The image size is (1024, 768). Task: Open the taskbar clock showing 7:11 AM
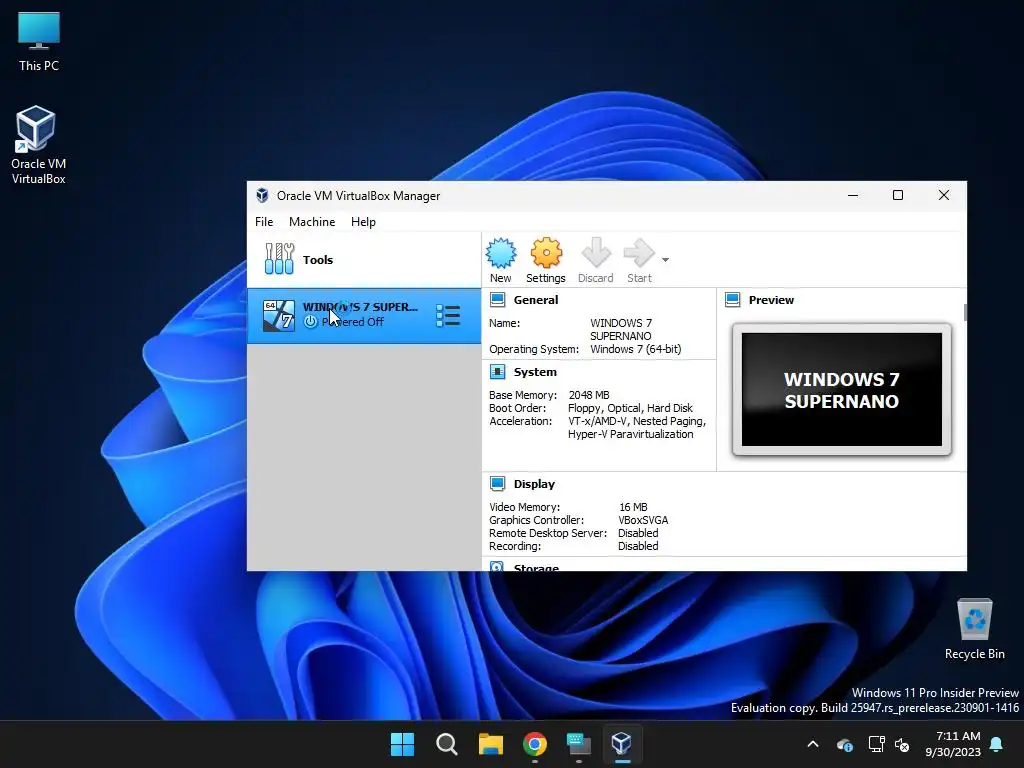click(x=953, y=744)
